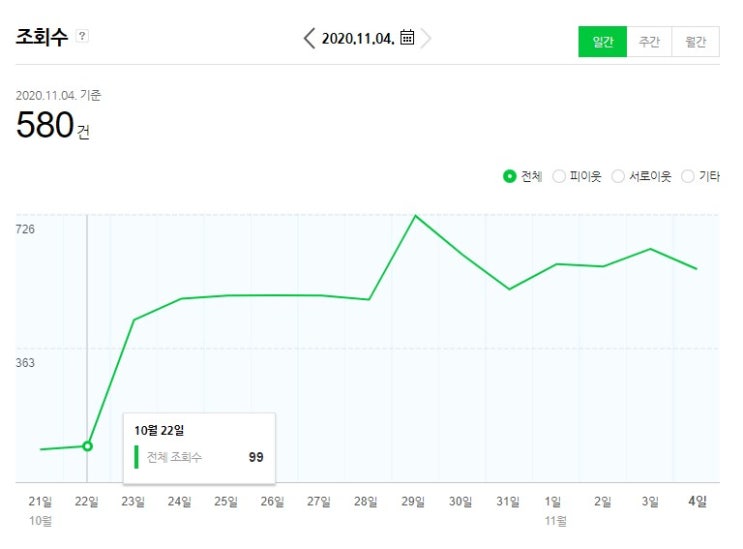
Task: Select the 서로이웃 radio option
Action: [x=618, y=176]
